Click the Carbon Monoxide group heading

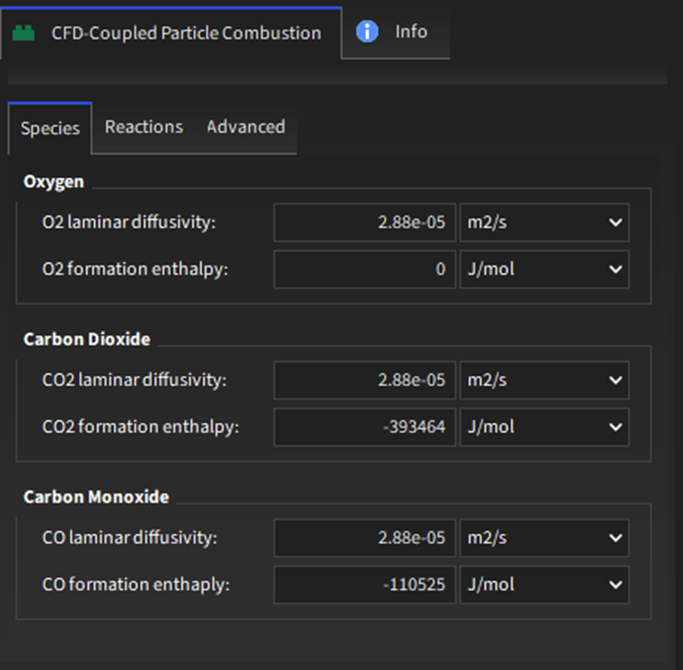click(96, 497)
